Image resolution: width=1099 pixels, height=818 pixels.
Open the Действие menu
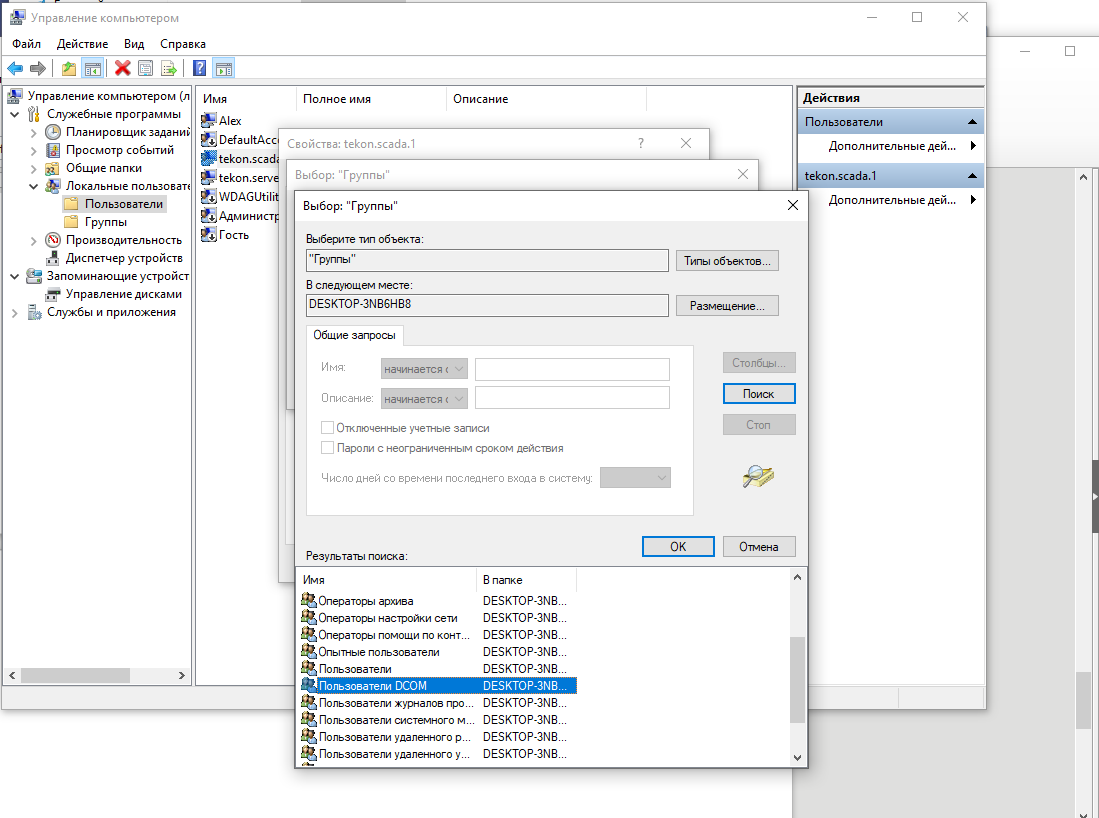coord(82,44)
